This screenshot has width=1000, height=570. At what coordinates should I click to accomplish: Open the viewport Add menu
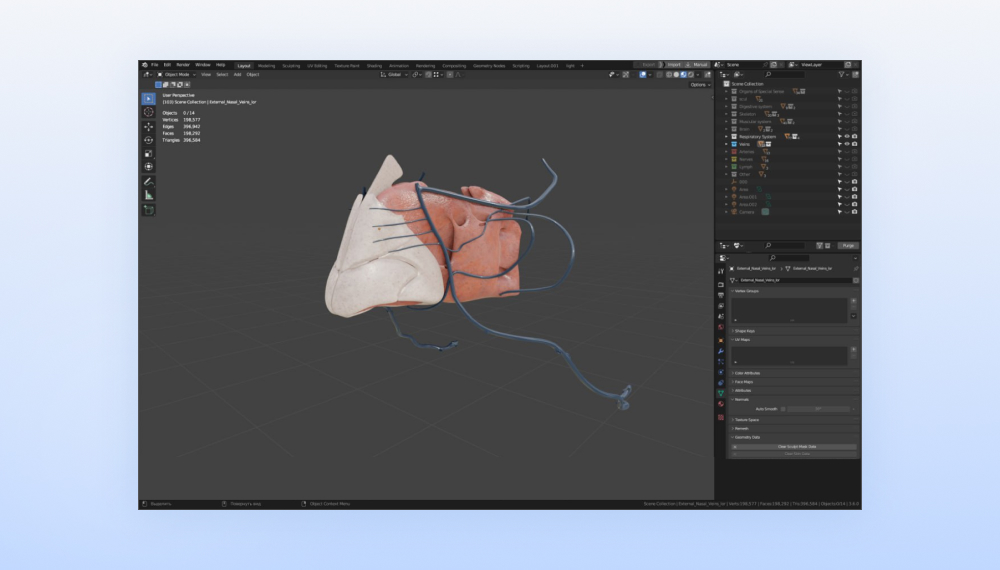tap(237, 75)
